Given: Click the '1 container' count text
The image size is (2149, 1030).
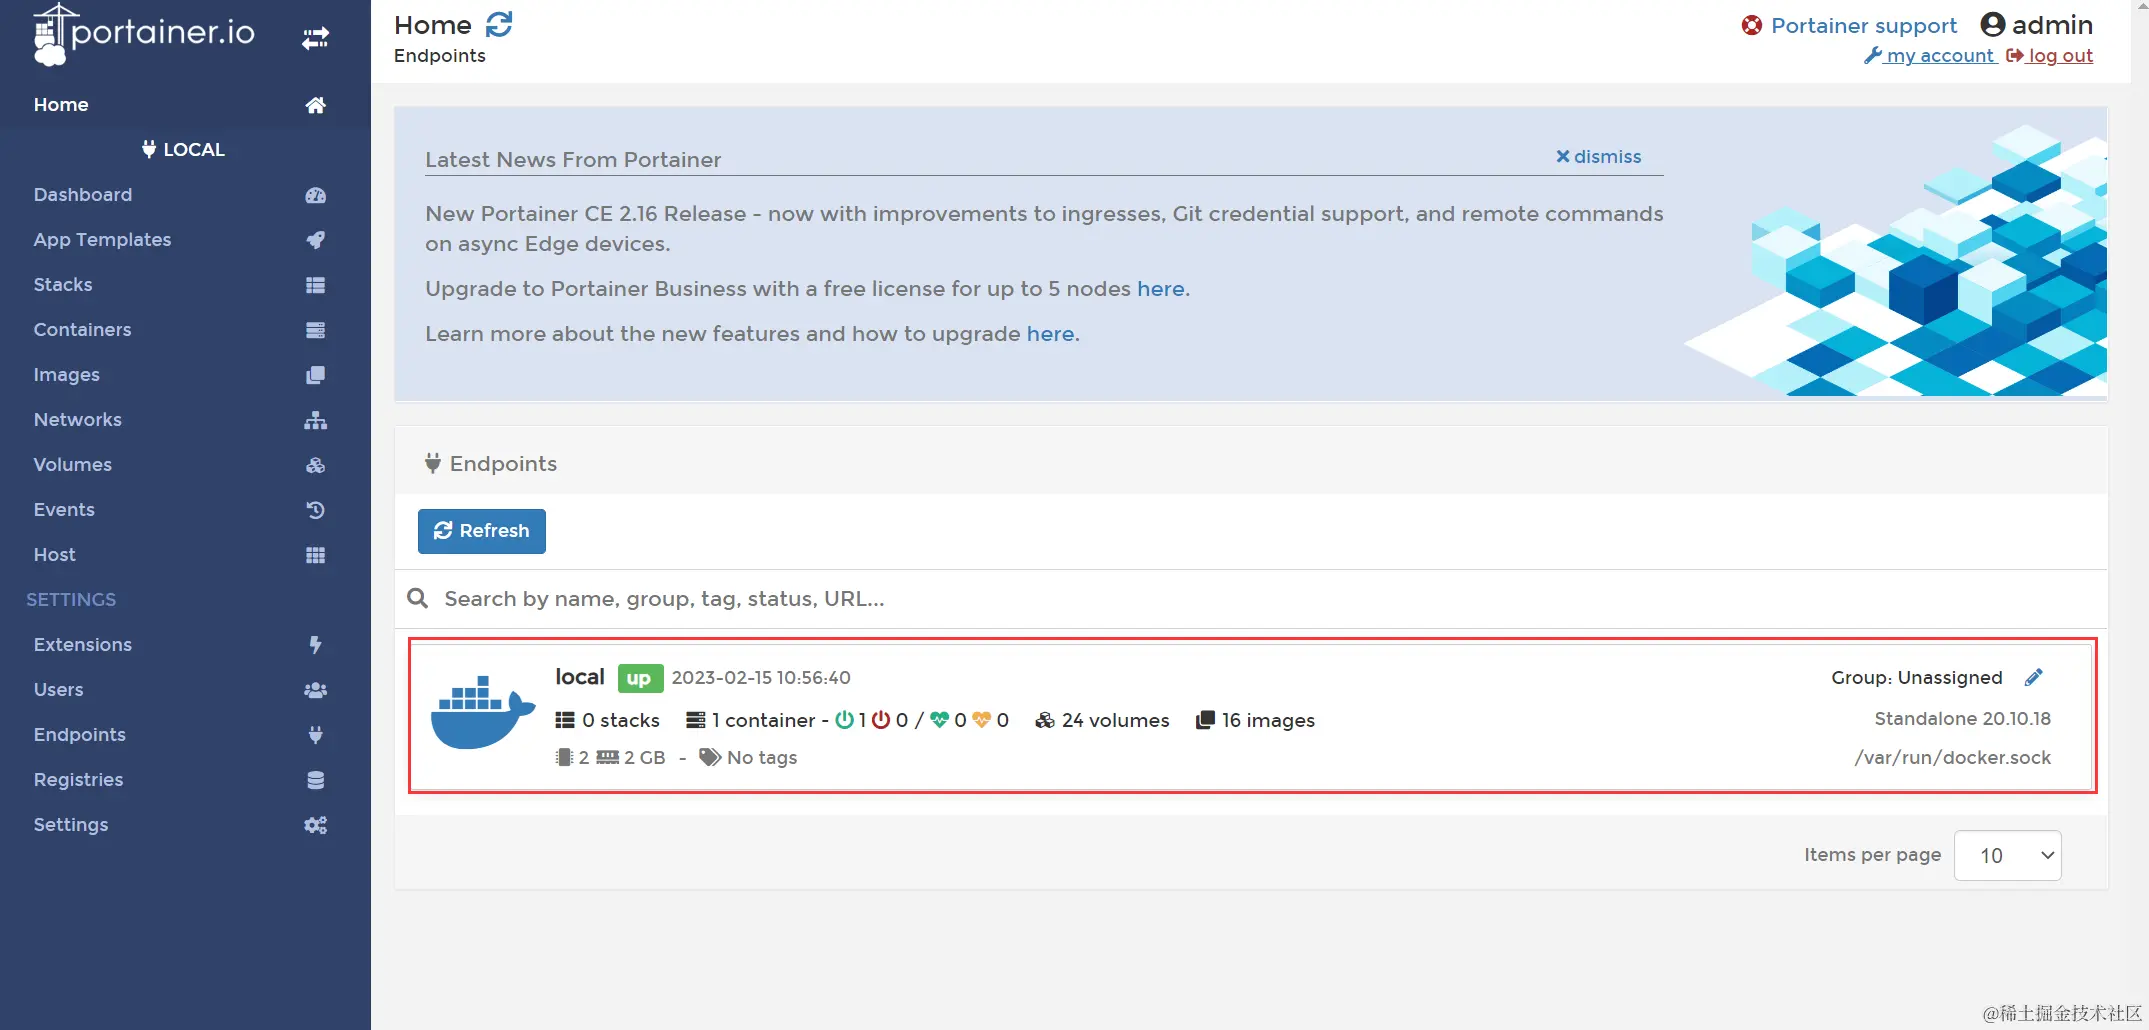Looking at the screenshot, I should [763, 721].
